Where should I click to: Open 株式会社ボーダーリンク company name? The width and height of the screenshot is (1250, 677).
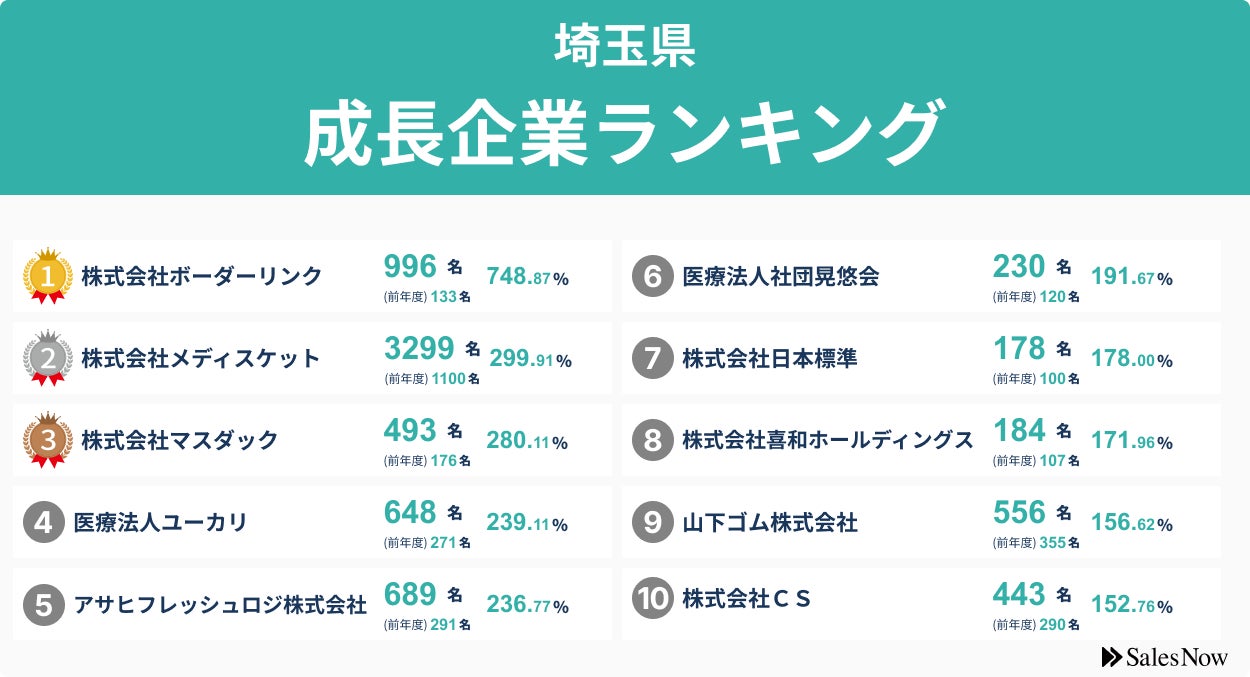202,276
